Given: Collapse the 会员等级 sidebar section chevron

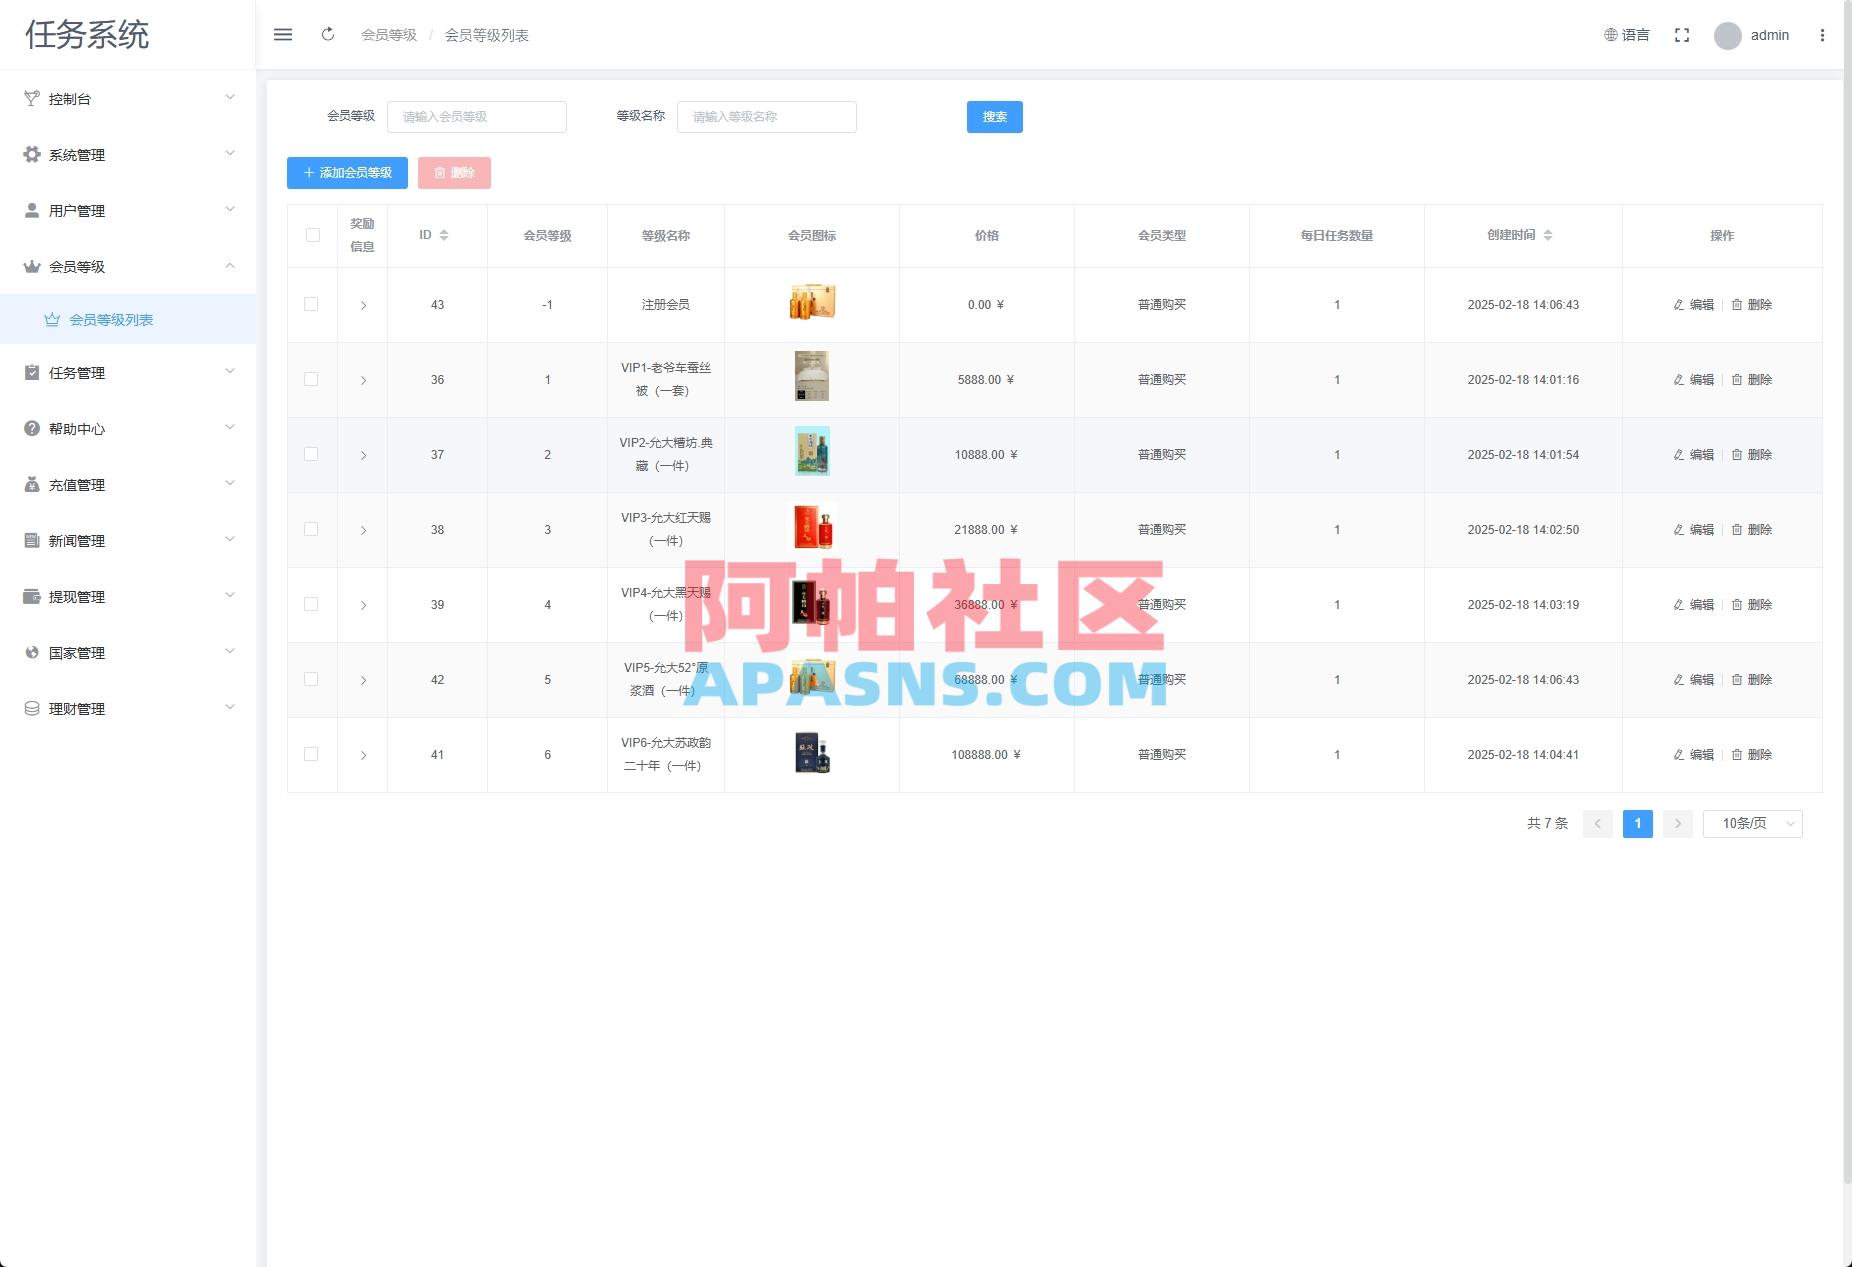Looking at the screenshot, I should point(230,266).
